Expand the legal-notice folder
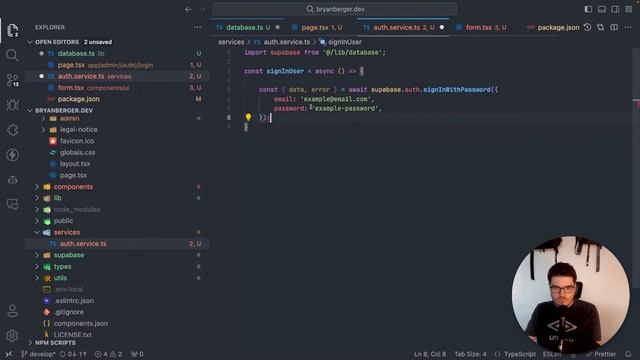The width and height of the screenshot is (640, 360). coord(43,129)
